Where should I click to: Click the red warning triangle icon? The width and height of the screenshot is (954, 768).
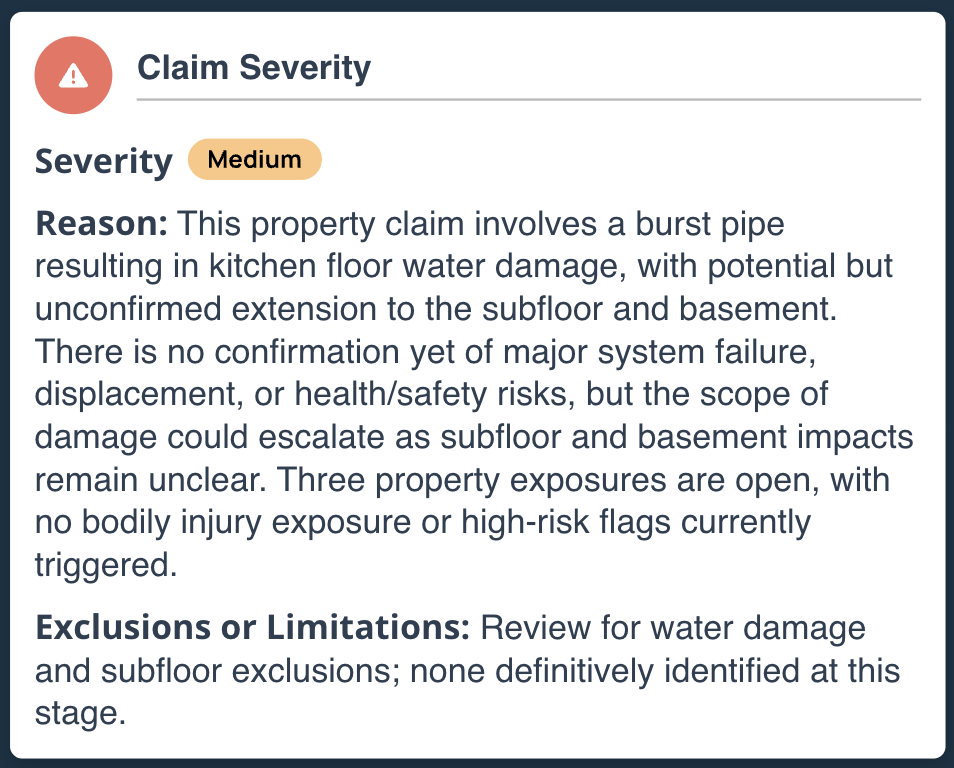pyautogui.click(x=73, y=75)
